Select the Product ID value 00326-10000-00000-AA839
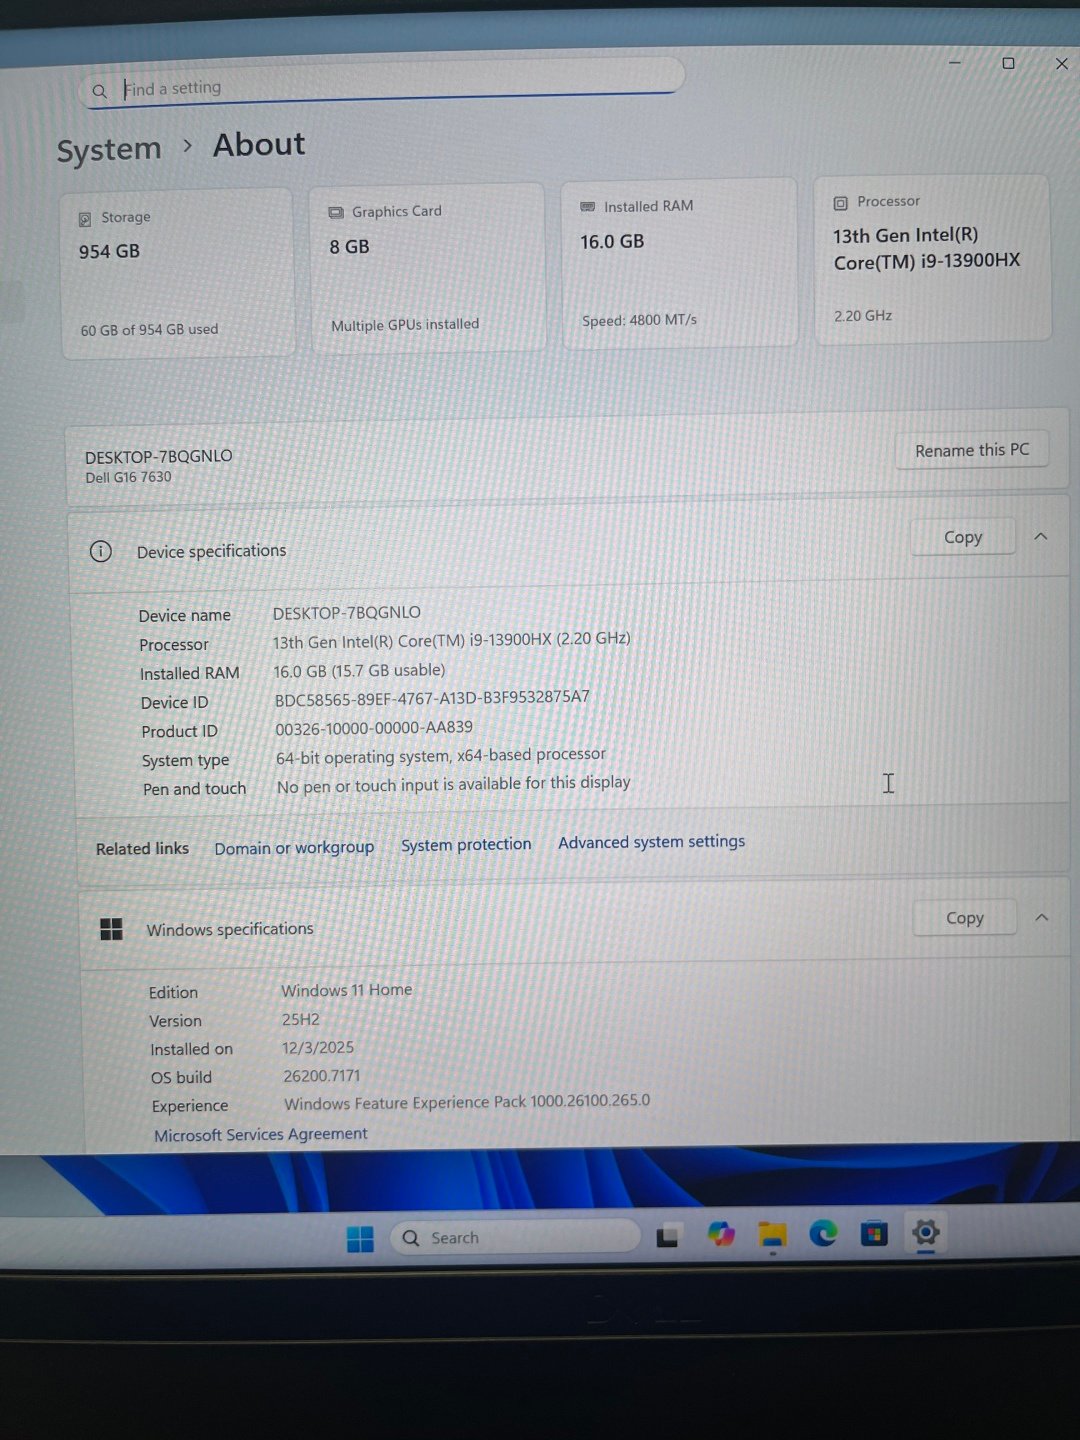The height and width of the screenshot is (1440, 1080). pyautogui.click(x=374, y=728)
